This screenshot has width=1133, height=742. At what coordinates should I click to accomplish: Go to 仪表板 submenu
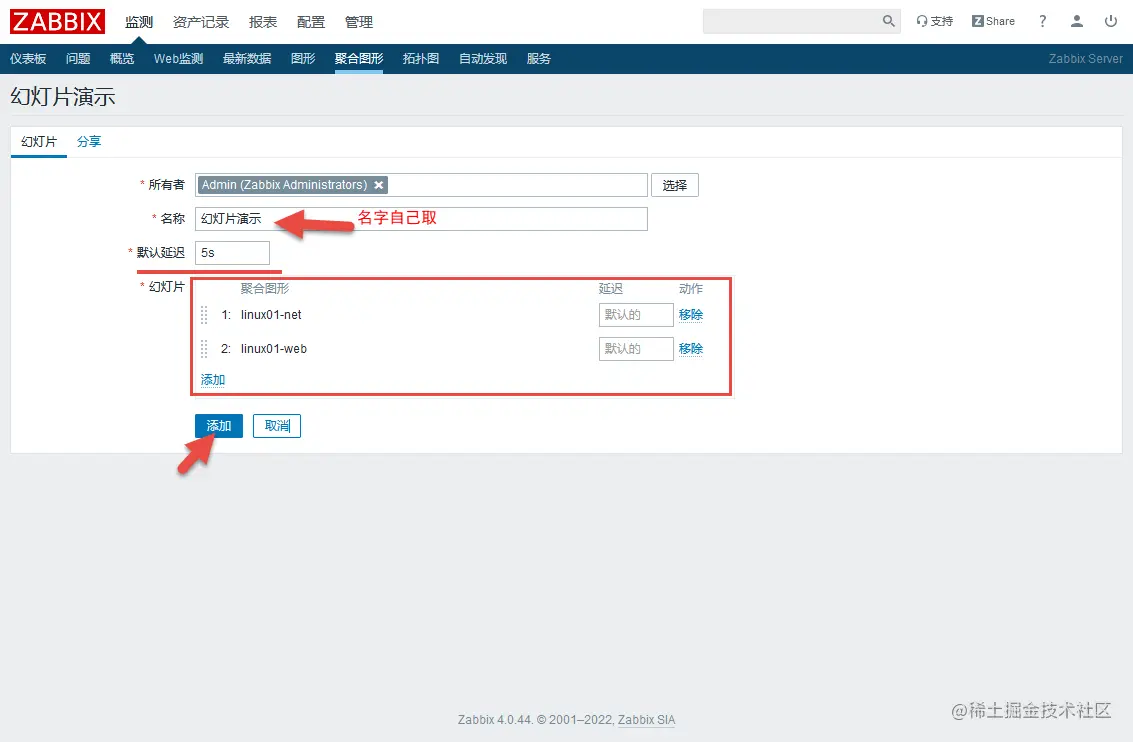tap(28, 59)
